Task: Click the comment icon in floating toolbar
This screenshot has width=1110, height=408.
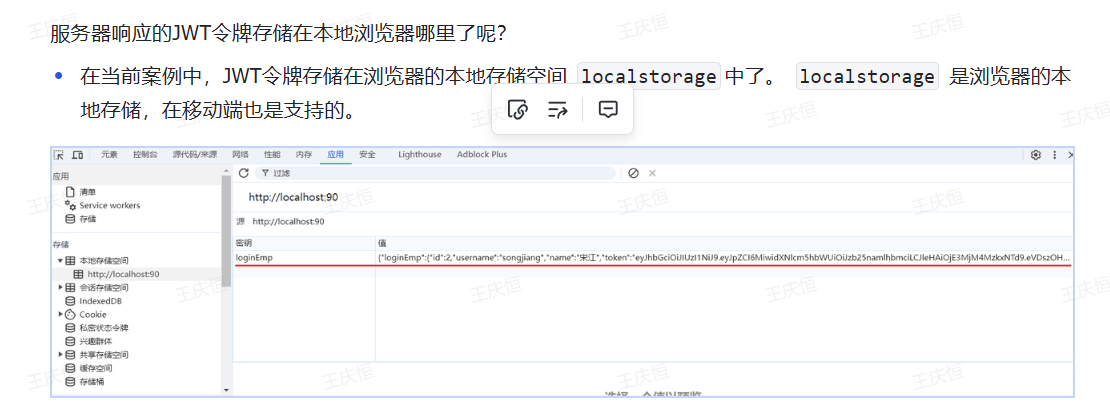Action: (x=608, y=110)
